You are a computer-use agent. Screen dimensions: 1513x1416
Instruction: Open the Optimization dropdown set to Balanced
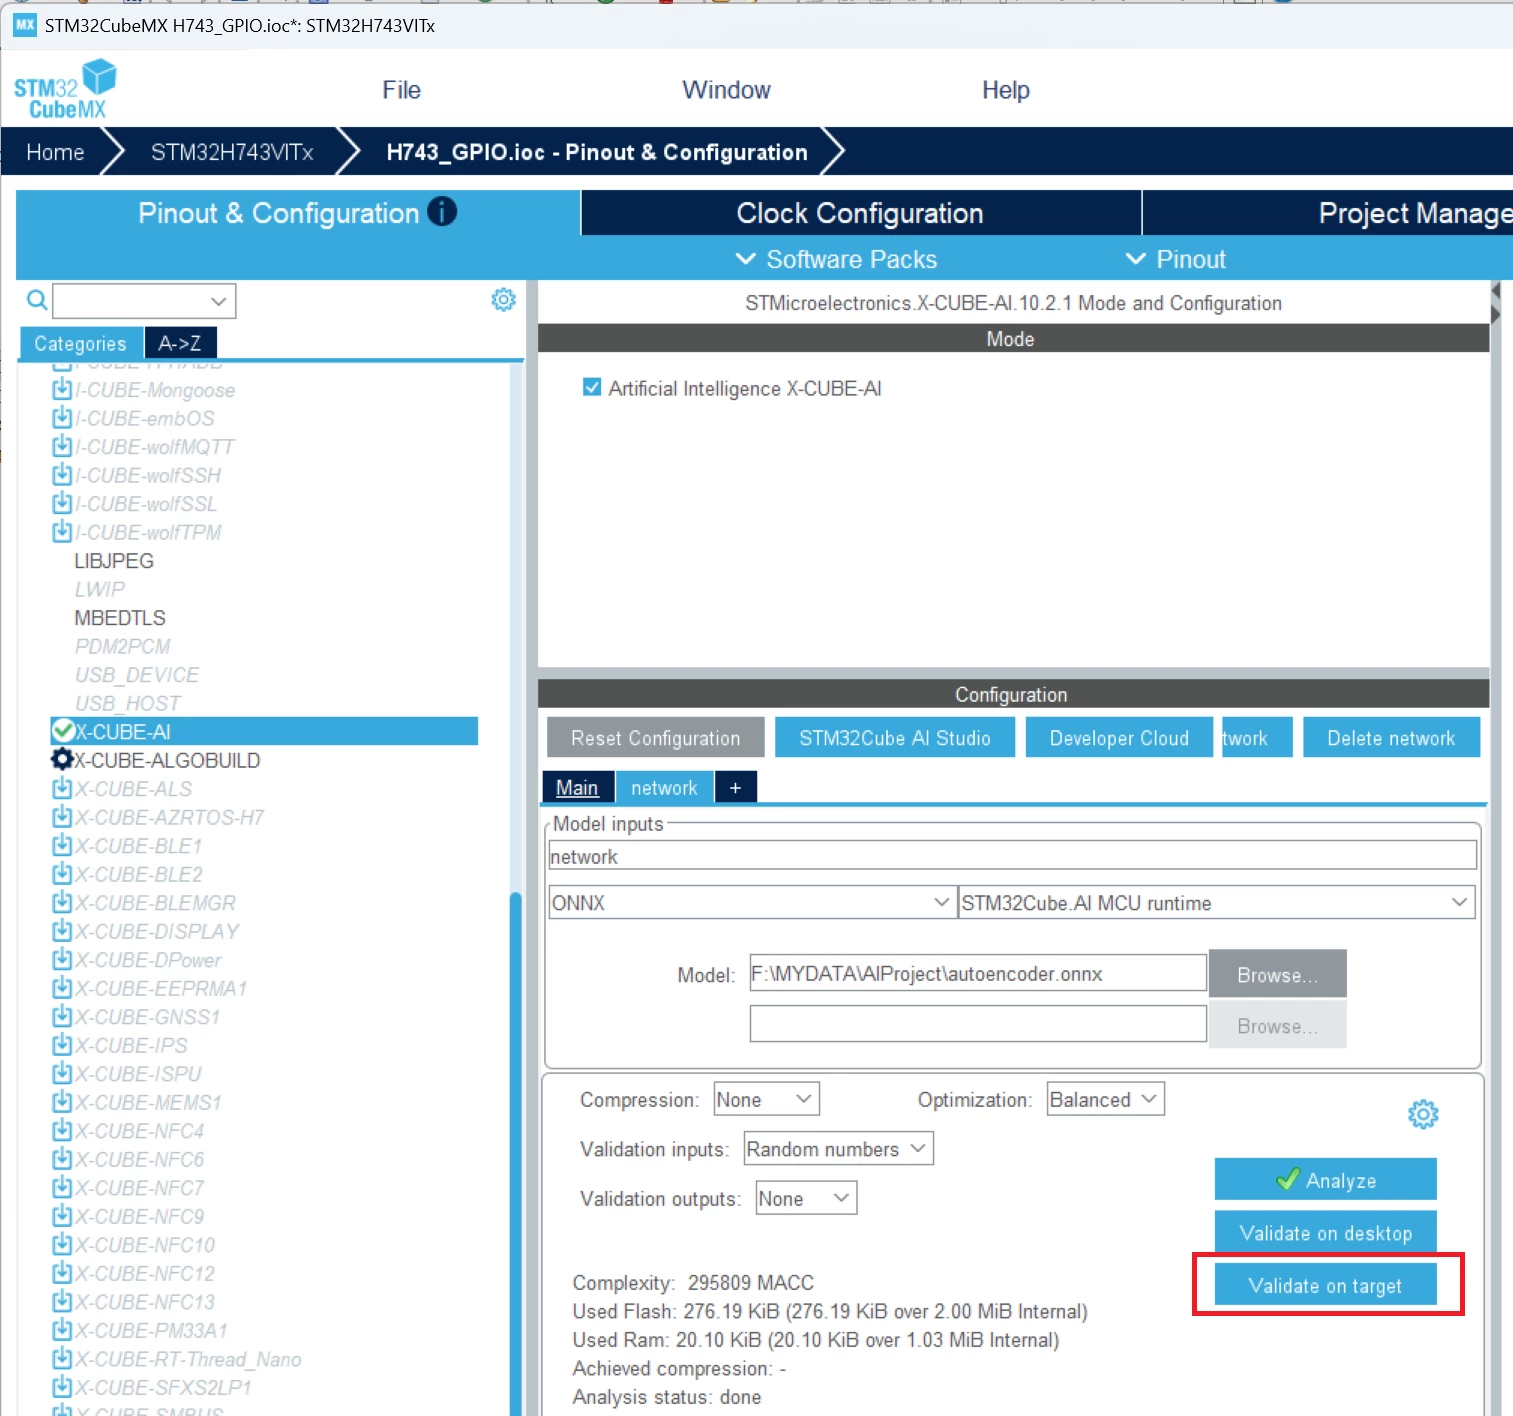point(1105,1099)
